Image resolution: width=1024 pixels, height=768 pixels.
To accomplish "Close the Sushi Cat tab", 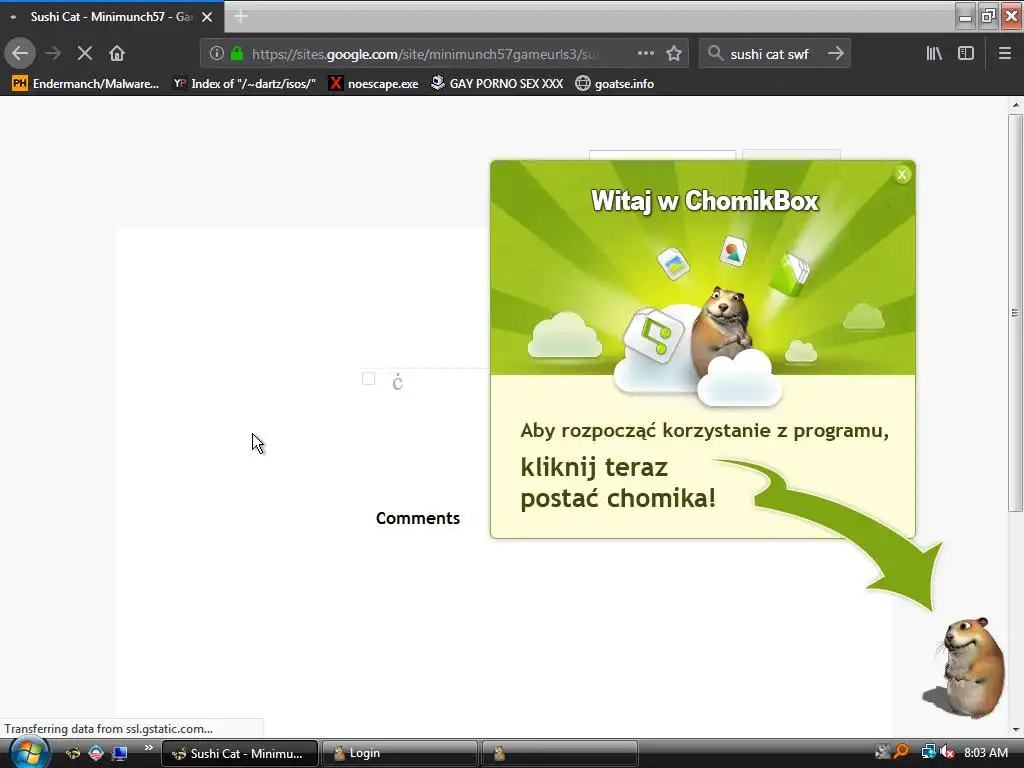I will tap(207, 17).
